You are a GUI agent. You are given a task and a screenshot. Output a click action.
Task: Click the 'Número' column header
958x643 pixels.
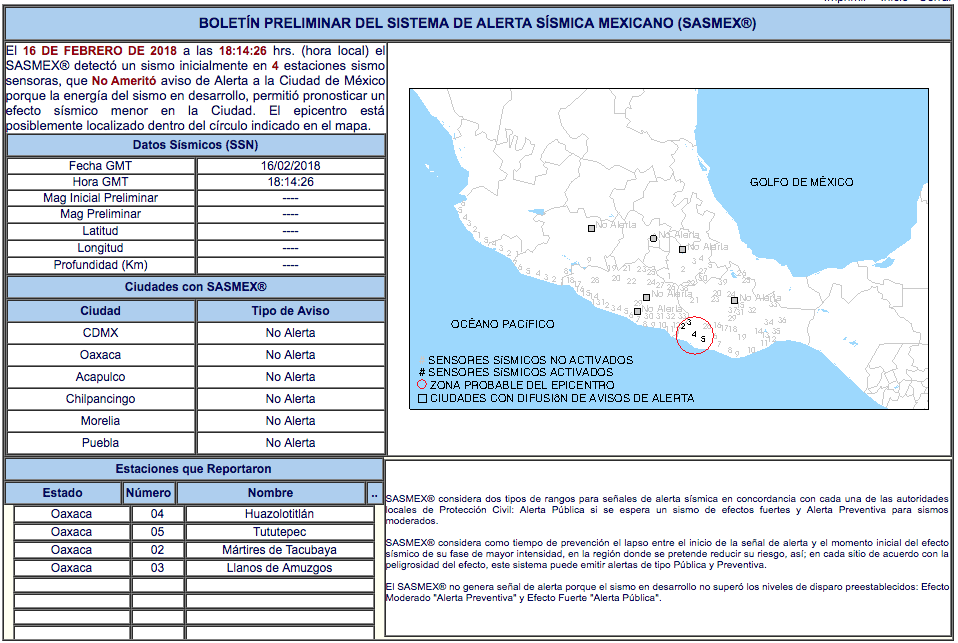(149, 493)
